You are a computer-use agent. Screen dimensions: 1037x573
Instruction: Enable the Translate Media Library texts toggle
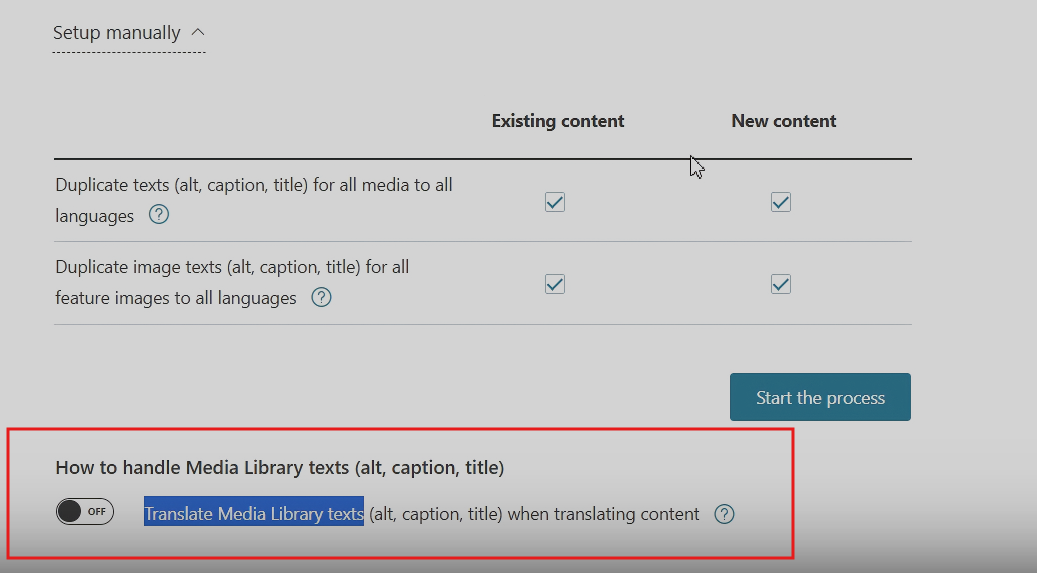point(85,512)
